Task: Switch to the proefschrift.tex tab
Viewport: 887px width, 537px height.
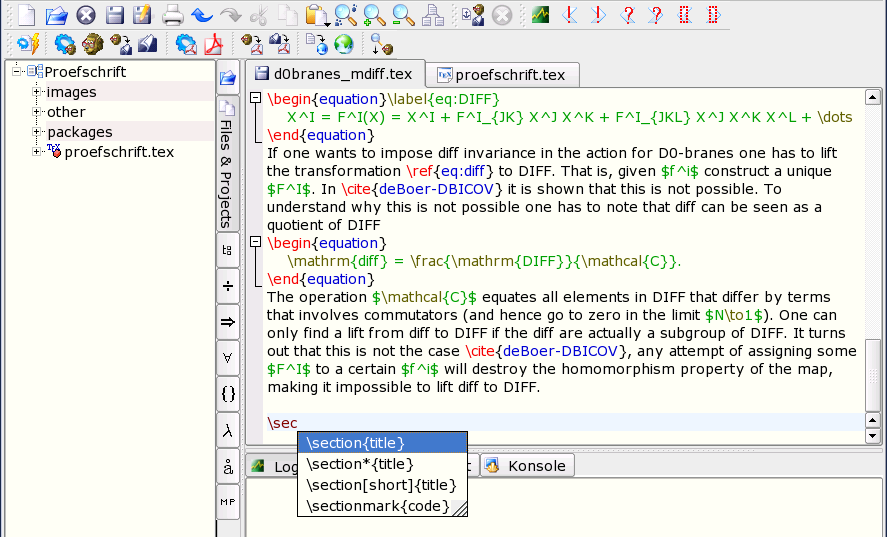Action: tap(503, 75)
